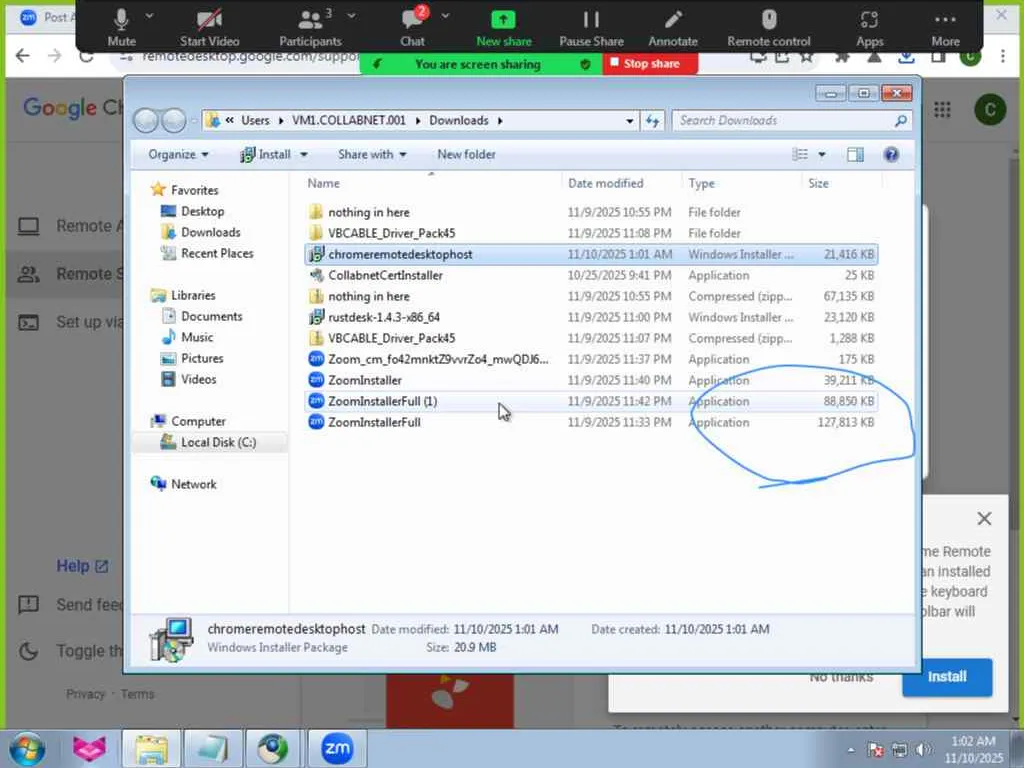Refresh the Downloads folder view
This screenshot has height=768, width=1024.
click(652, 121)
